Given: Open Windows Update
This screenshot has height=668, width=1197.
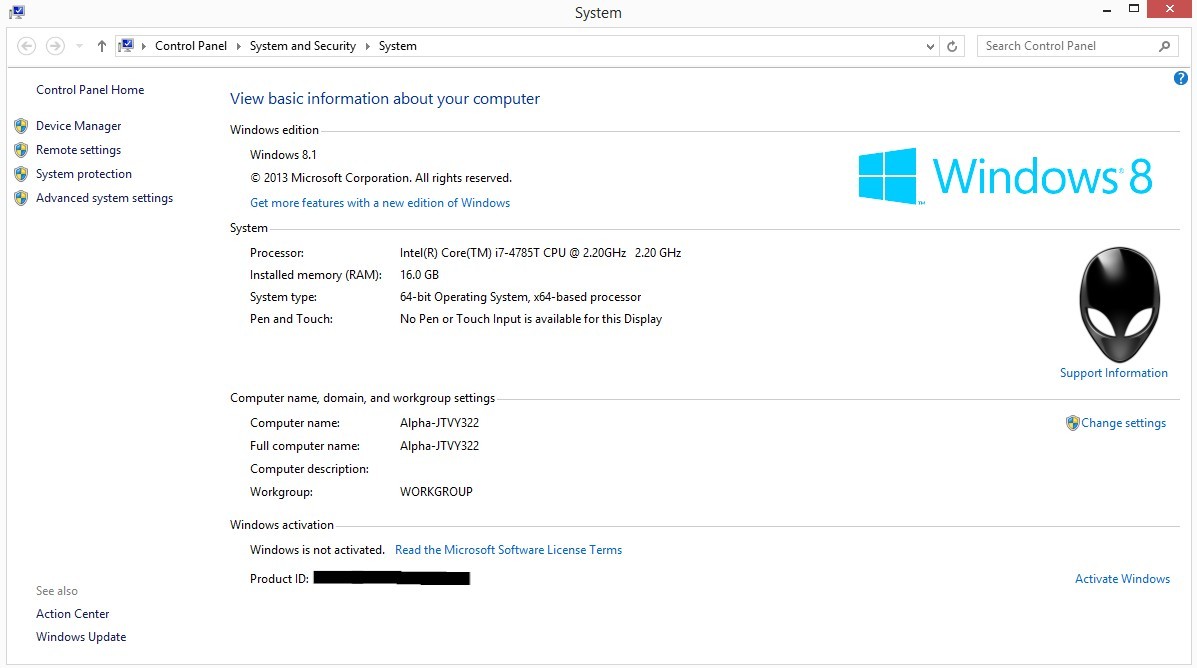Looking at the screenshot, I should tap(81, 637).
